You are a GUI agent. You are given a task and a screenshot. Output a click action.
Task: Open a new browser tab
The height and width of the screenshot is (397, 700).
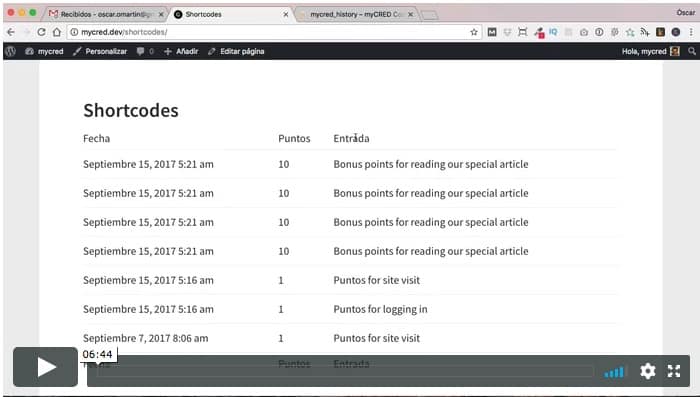429,16
